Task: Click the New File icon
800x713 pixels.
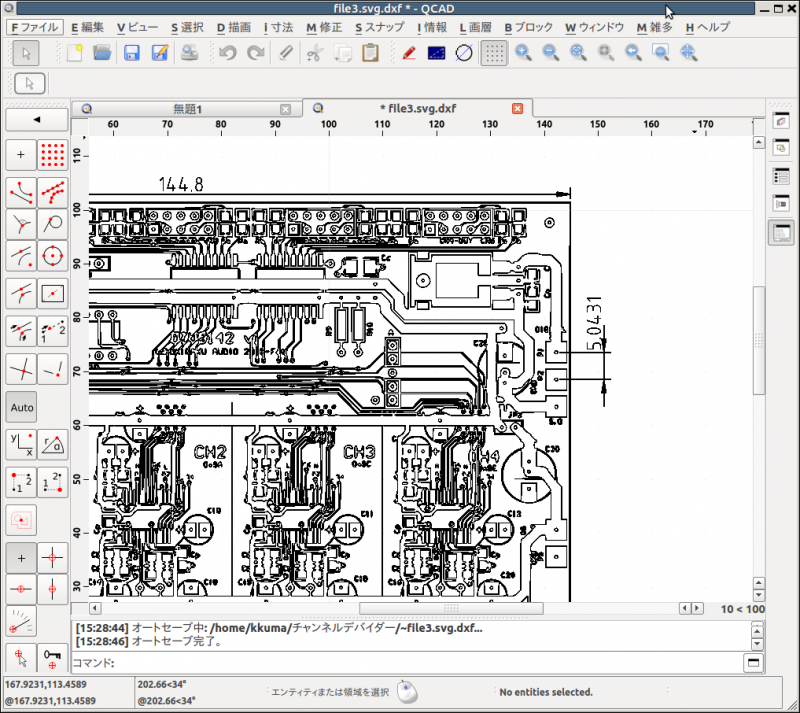Action: (74, 53)
